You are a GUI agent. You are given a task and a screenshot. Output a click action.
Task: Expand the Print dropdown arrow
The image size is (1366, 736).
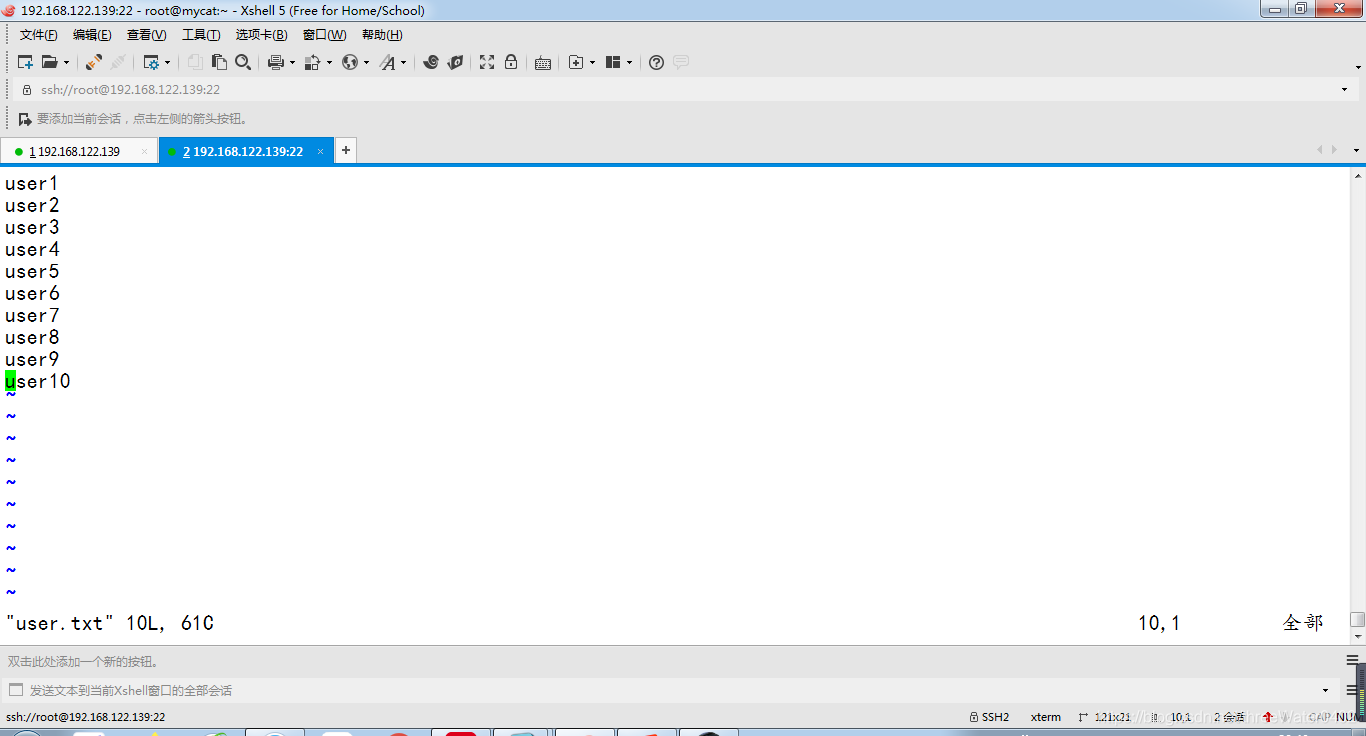292,62
